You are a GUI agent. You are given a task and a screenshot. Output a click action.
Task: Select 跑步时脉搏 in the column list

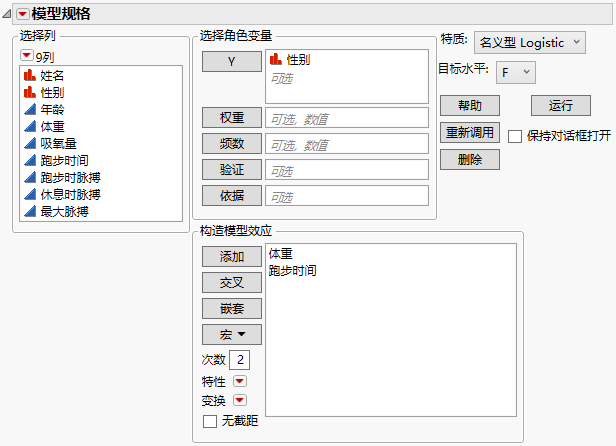tap(70, 178)
